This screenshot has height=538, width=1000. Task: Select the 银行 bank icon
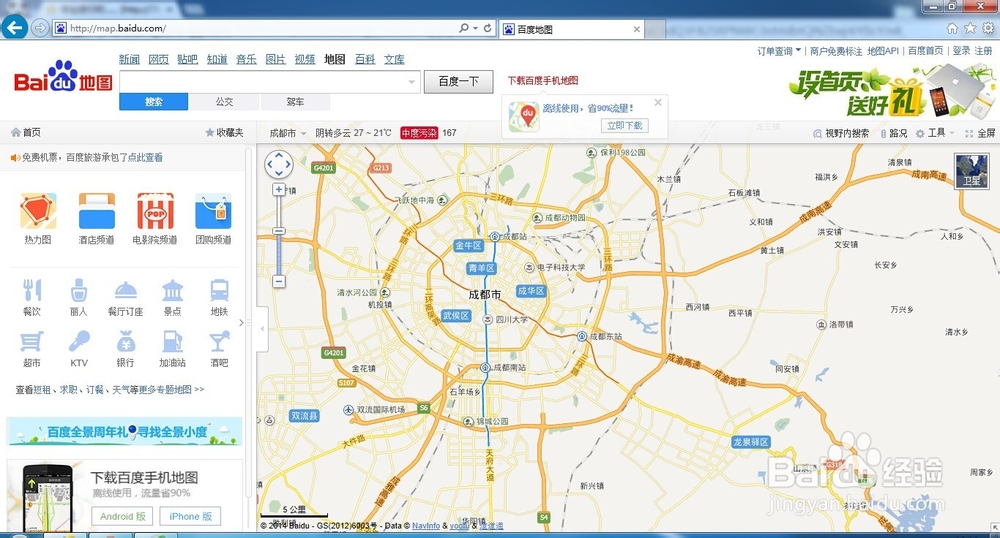point(126,342)
